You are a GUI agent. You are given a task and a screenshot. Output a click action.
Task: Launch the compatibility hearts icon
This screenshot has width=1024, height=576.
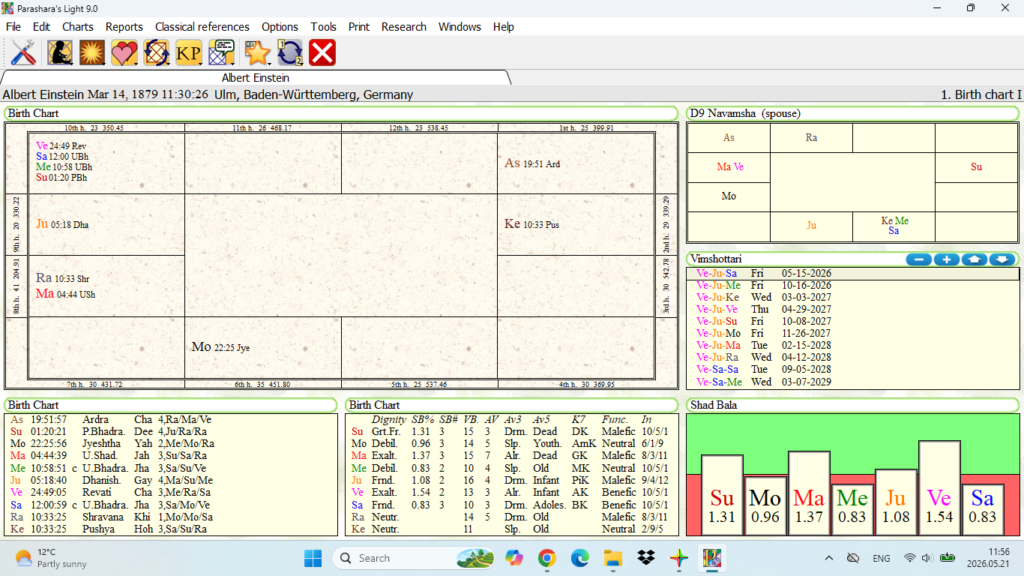click(x=123, y=53)
